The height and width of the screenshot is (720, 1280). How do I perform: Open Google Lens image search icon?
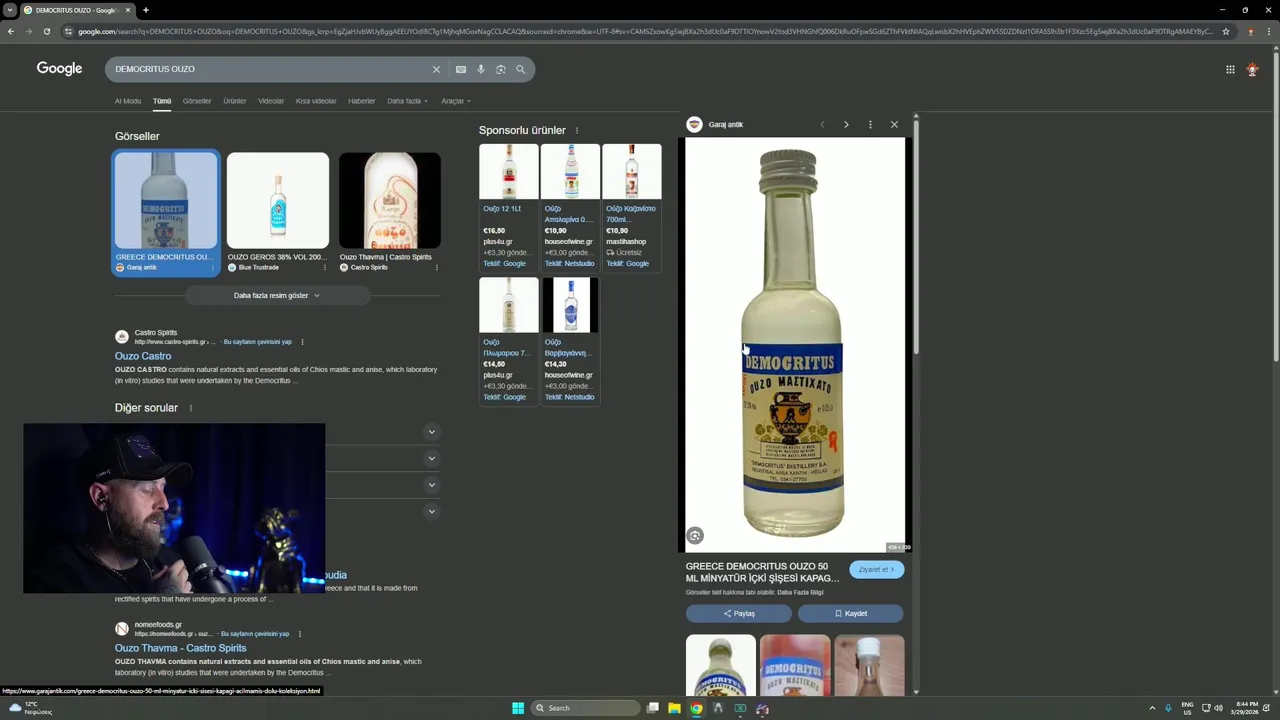[x=500, y=69]
